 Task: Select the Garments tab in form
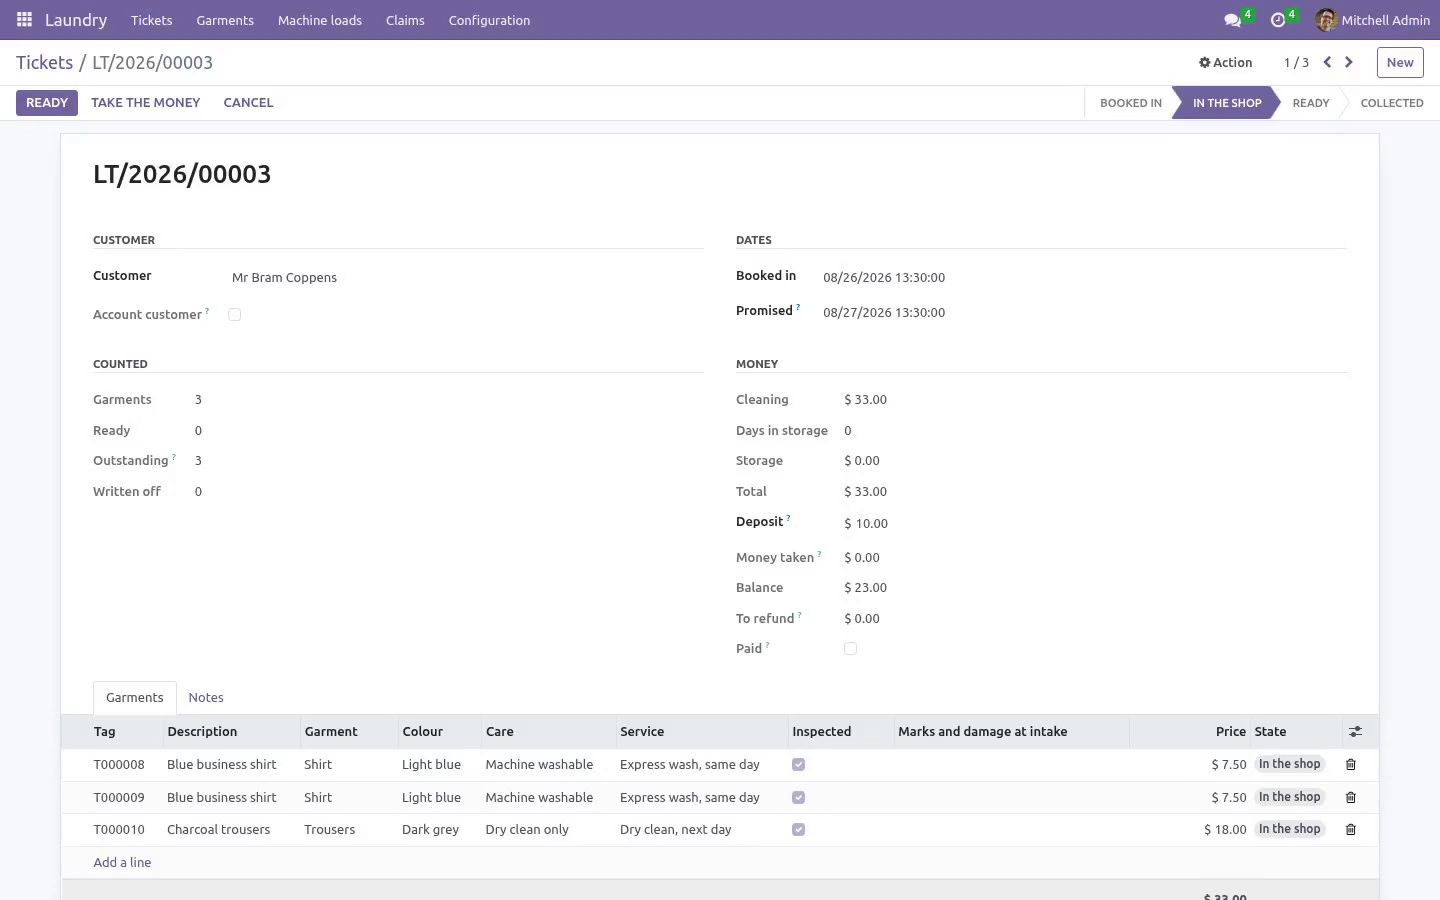tap(135, 698)
